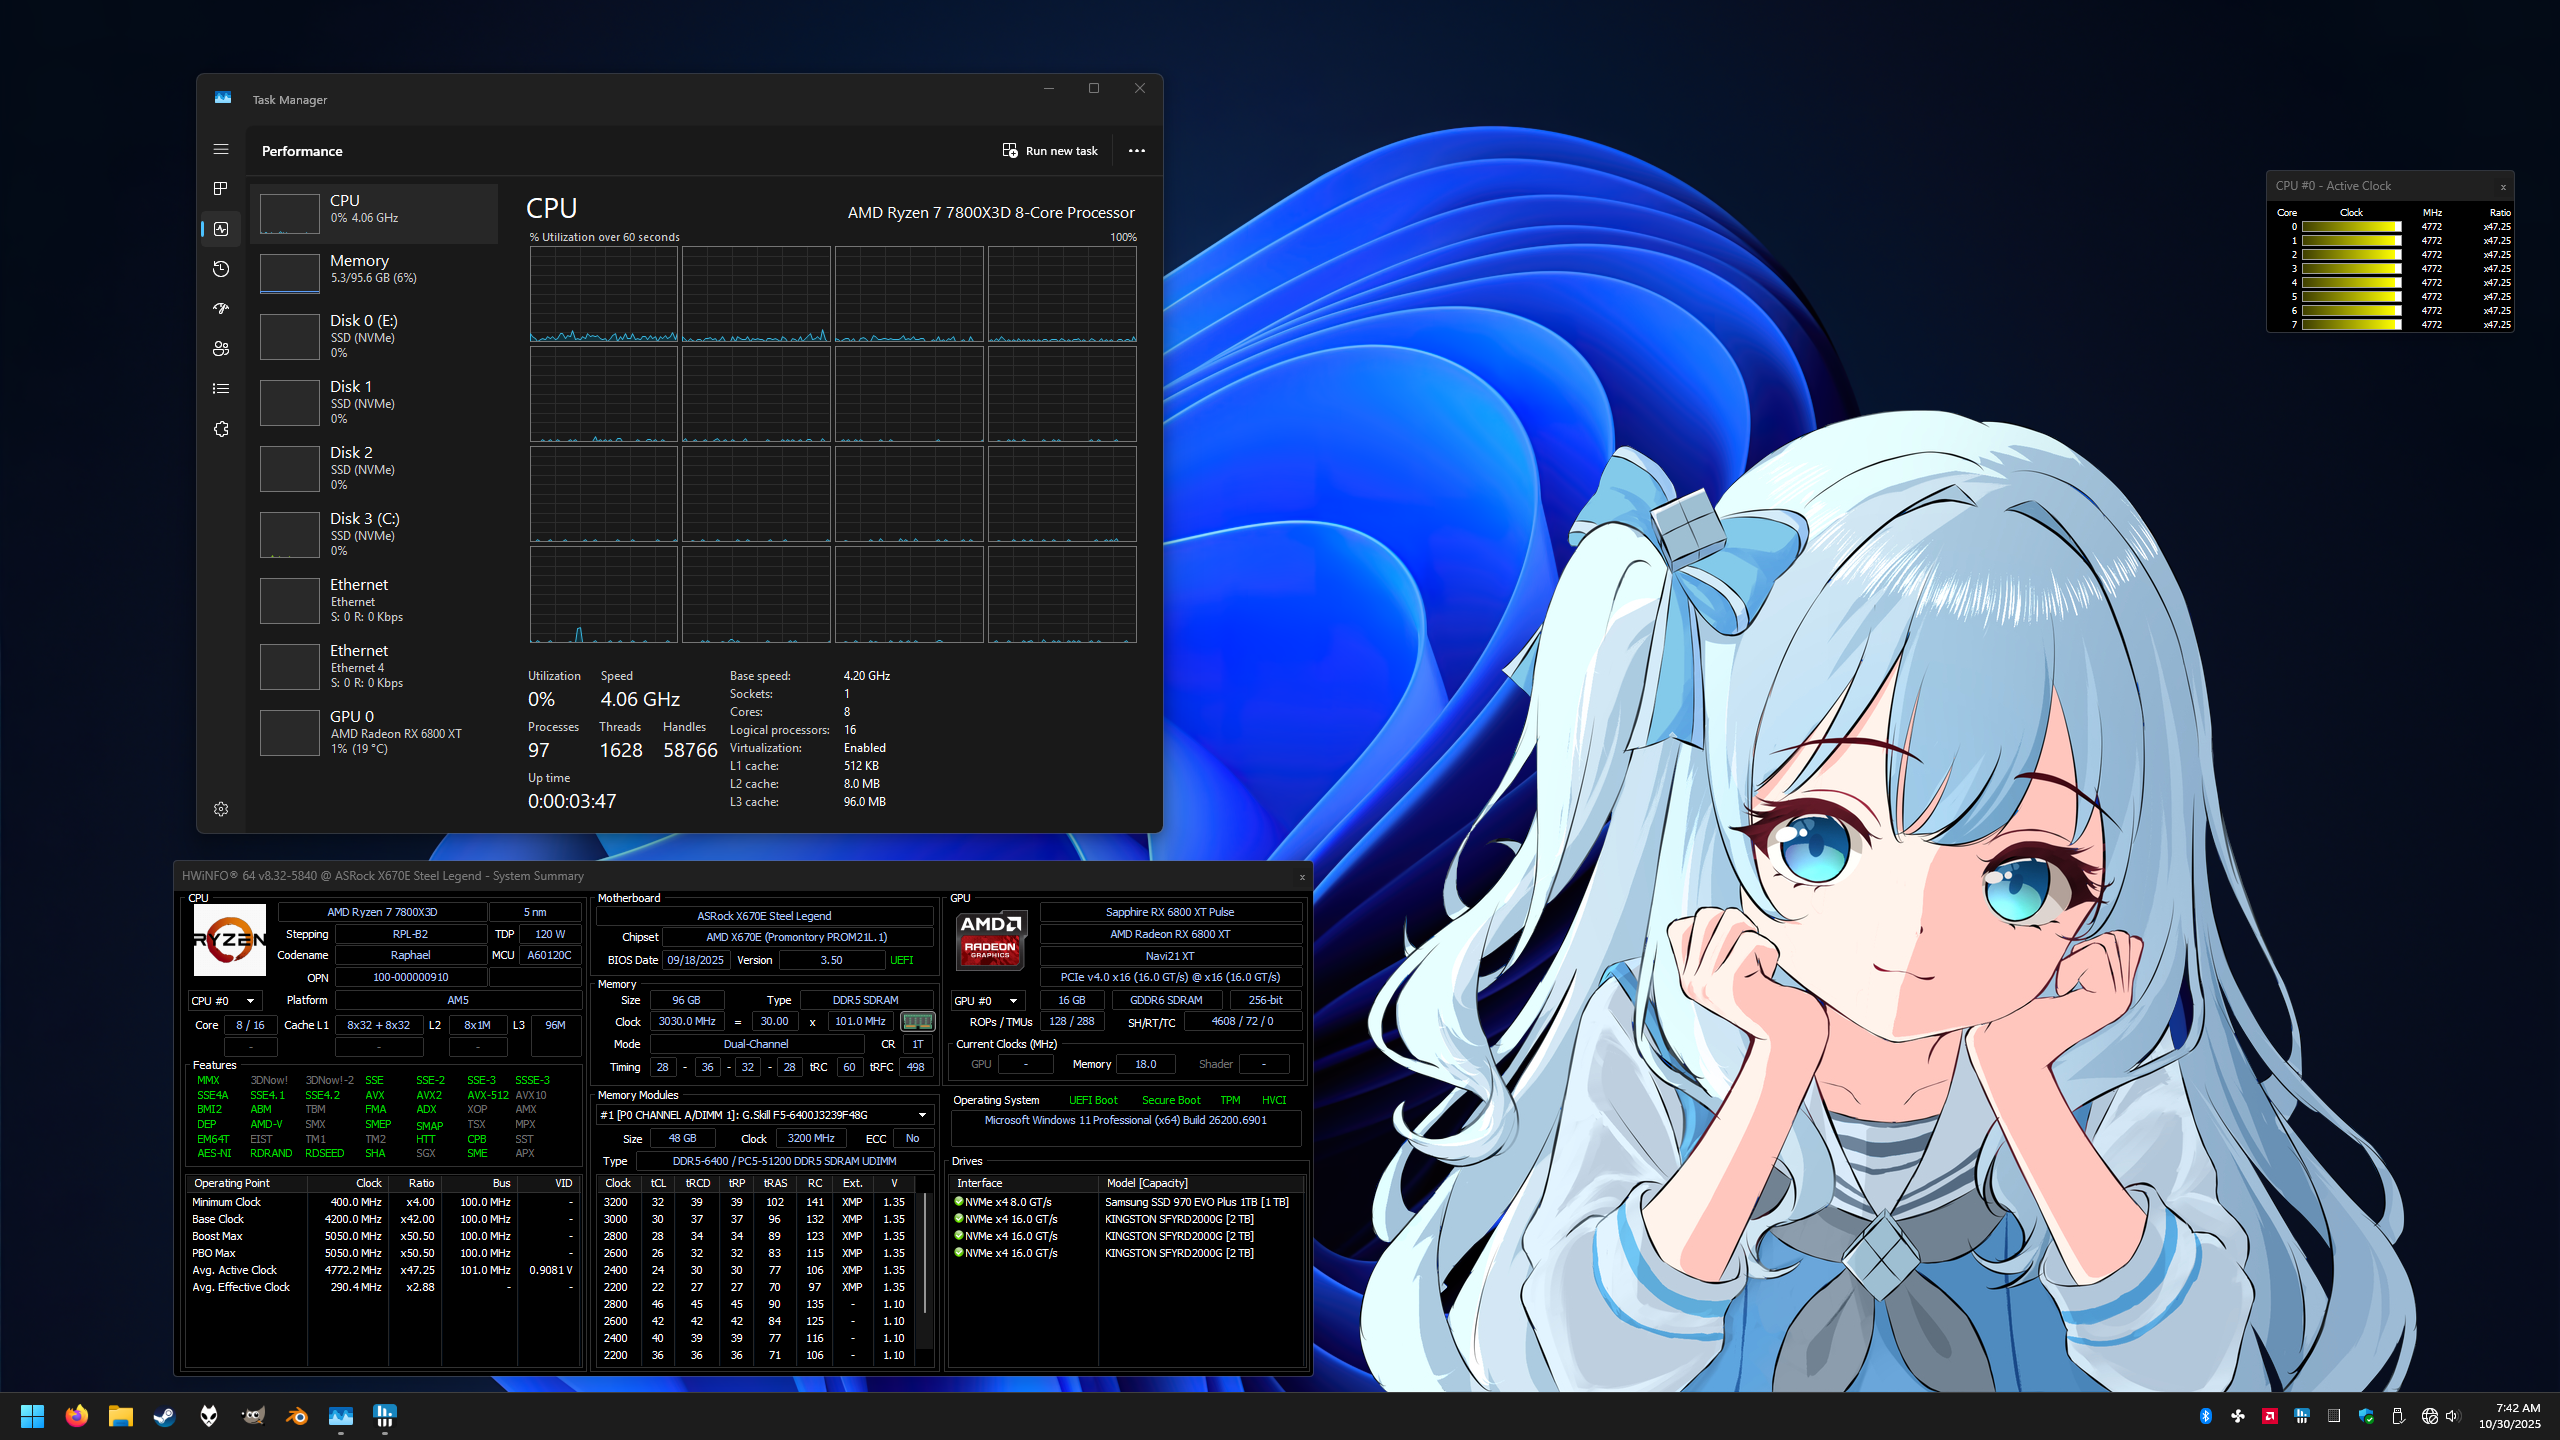Select the Memory performance item
Screen dimensions: 2560x1440
[374, 269]
